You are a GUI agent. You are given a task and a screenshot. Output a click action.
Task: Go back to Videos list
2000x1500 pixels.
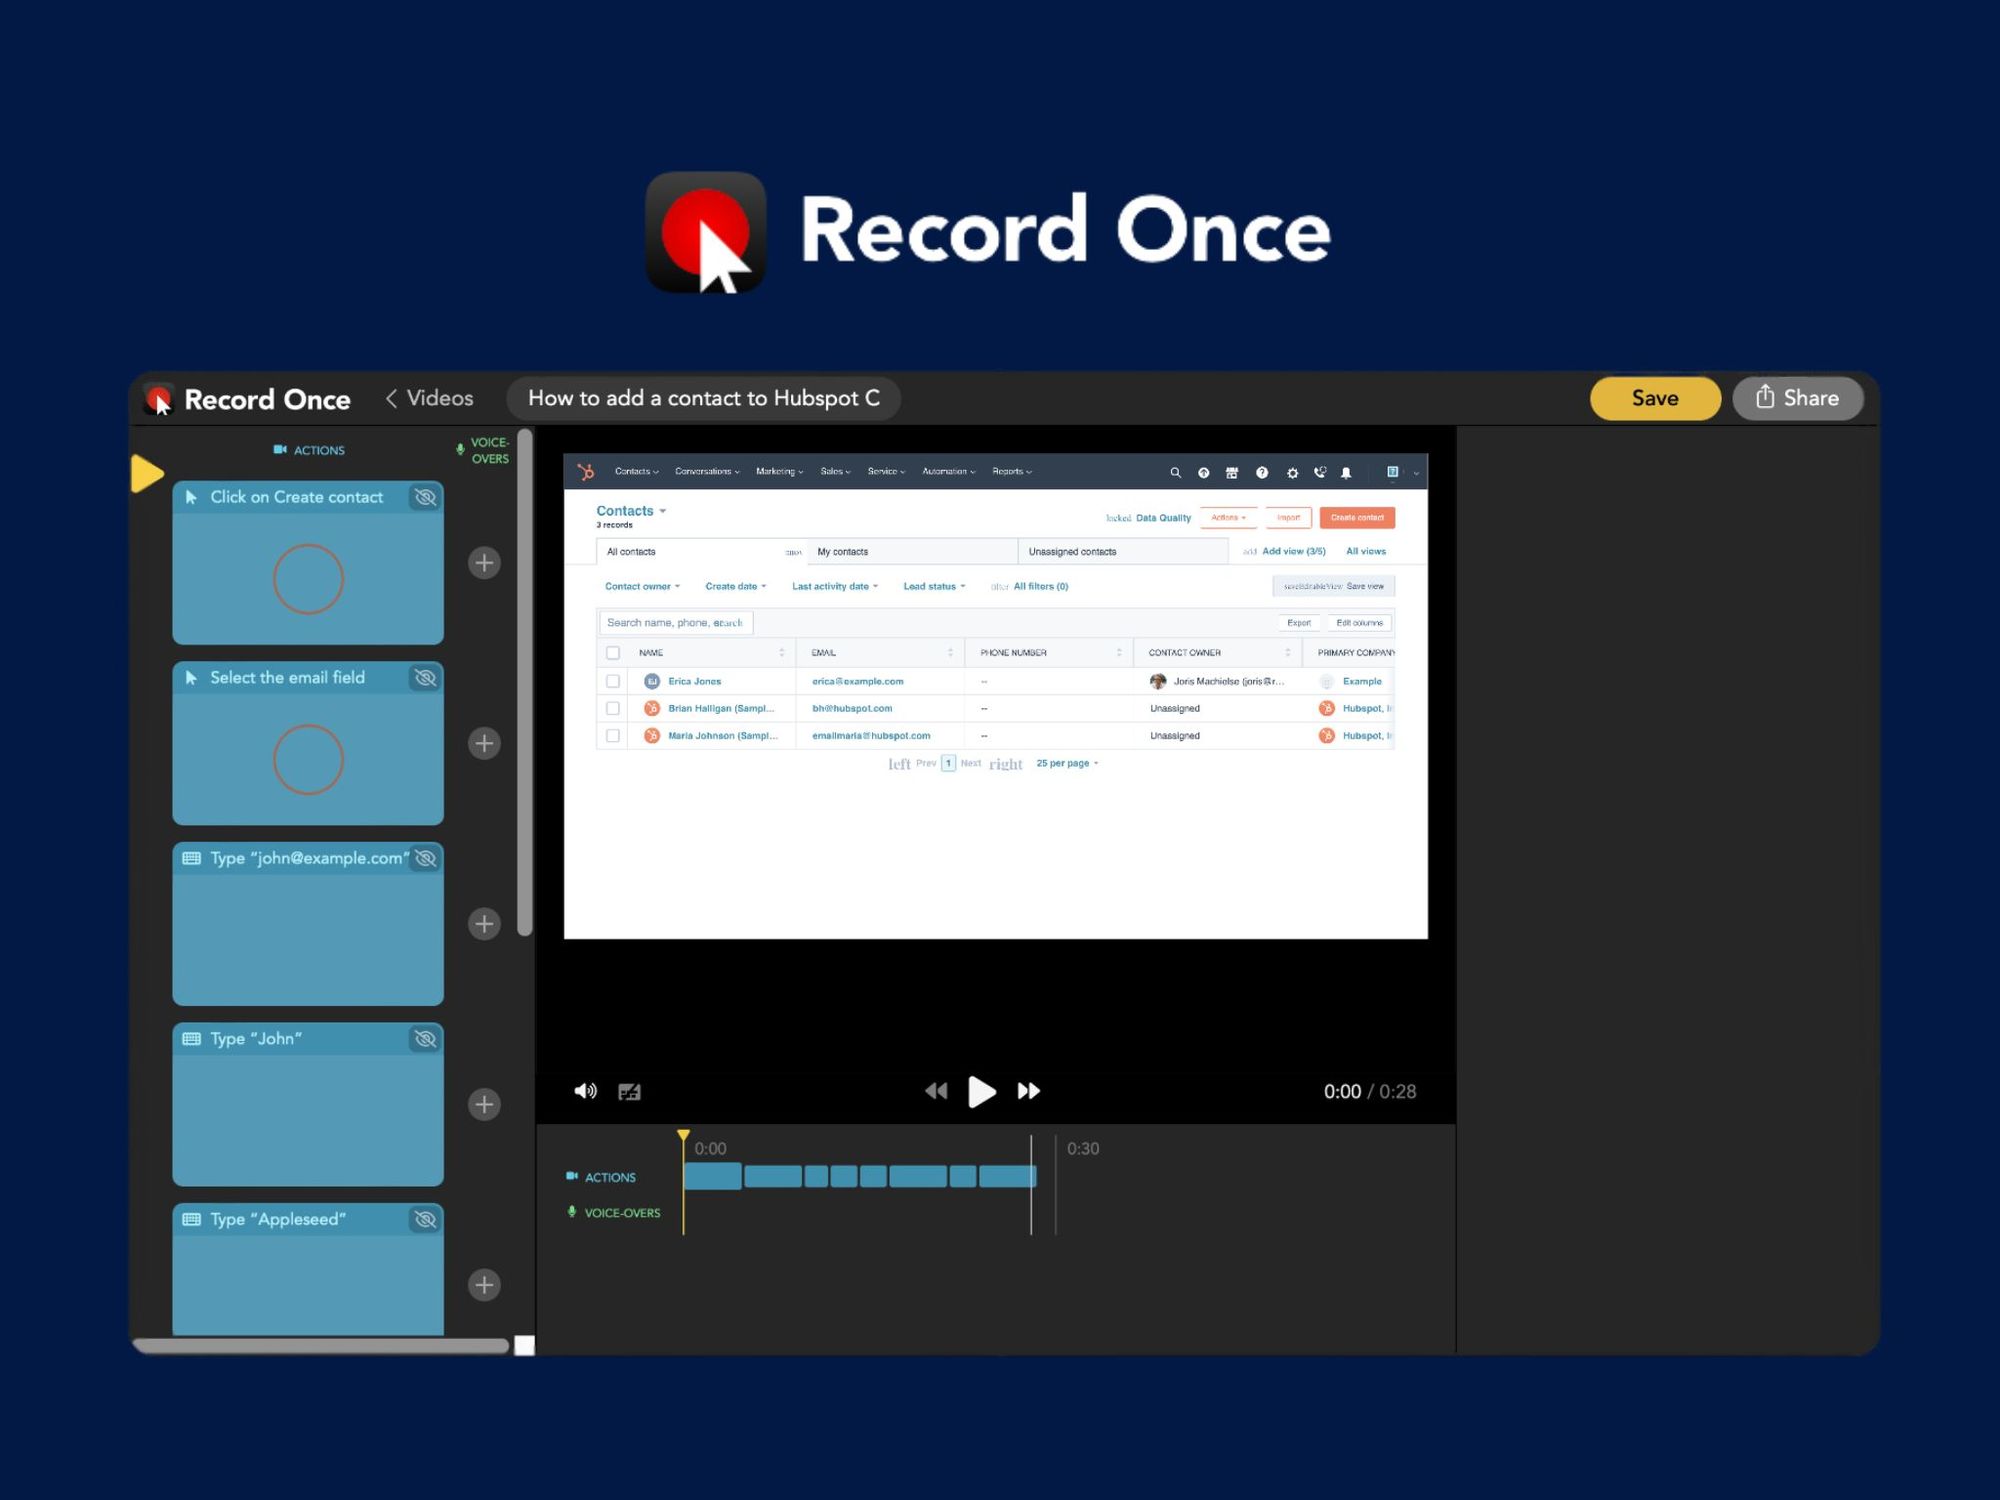click(x=429, y=398)
